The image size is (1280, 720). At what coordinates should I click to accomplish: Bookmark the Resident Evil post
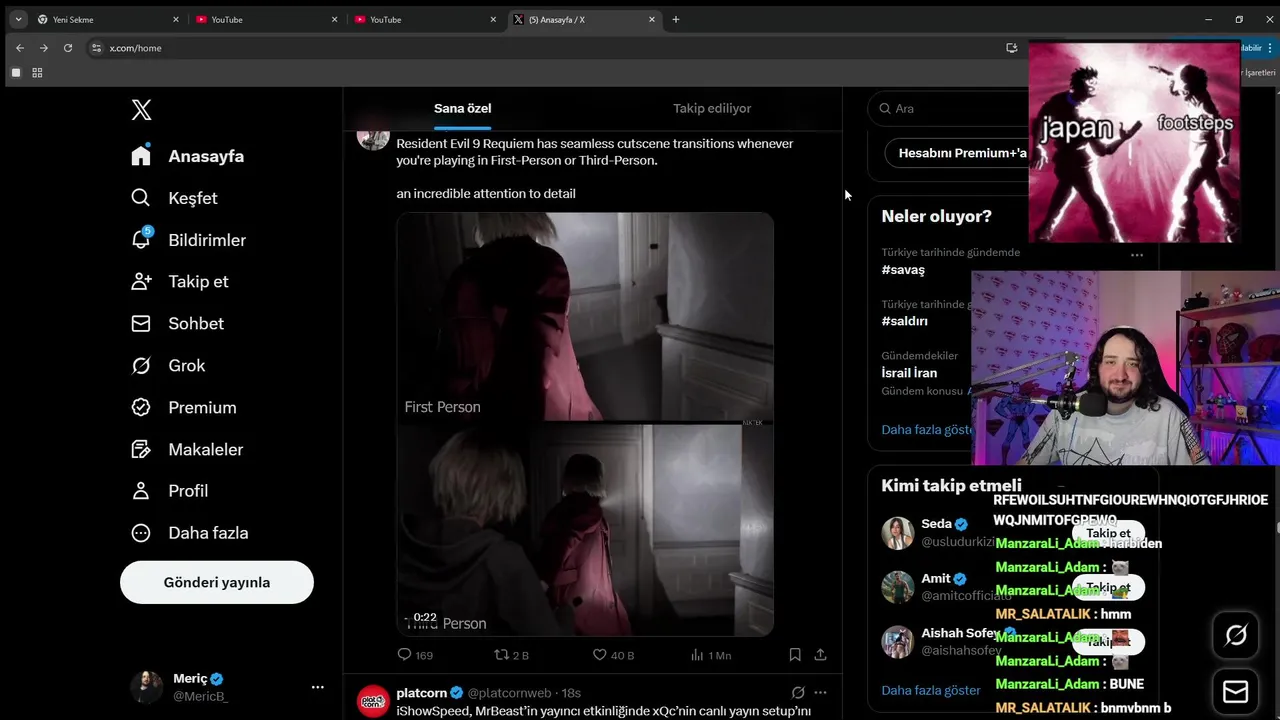(x=795, y=655)
